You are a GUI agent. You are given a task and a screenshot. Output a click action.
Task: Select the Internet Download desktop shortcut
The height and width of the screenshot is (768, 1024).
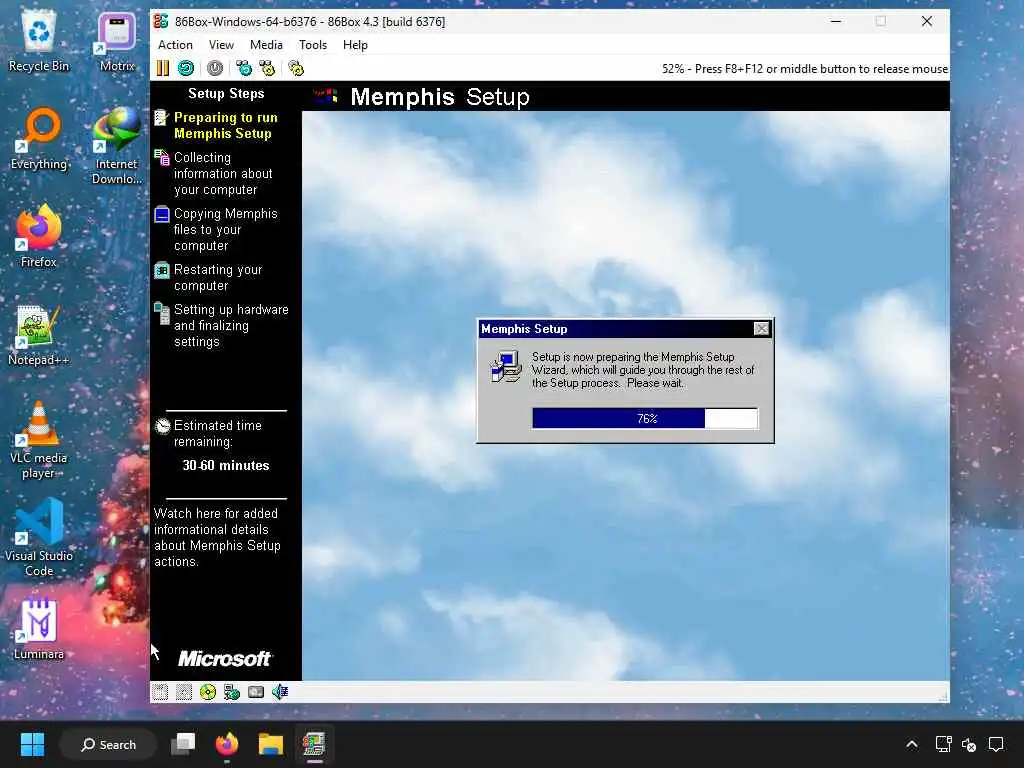point(117,146)
